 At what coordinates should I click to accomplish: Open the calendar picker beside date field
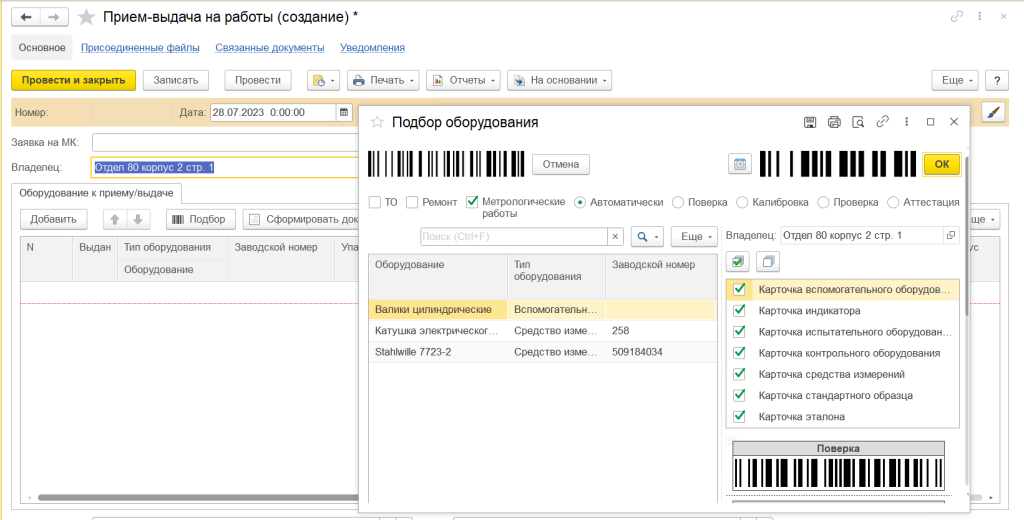[x=344, y=112]
